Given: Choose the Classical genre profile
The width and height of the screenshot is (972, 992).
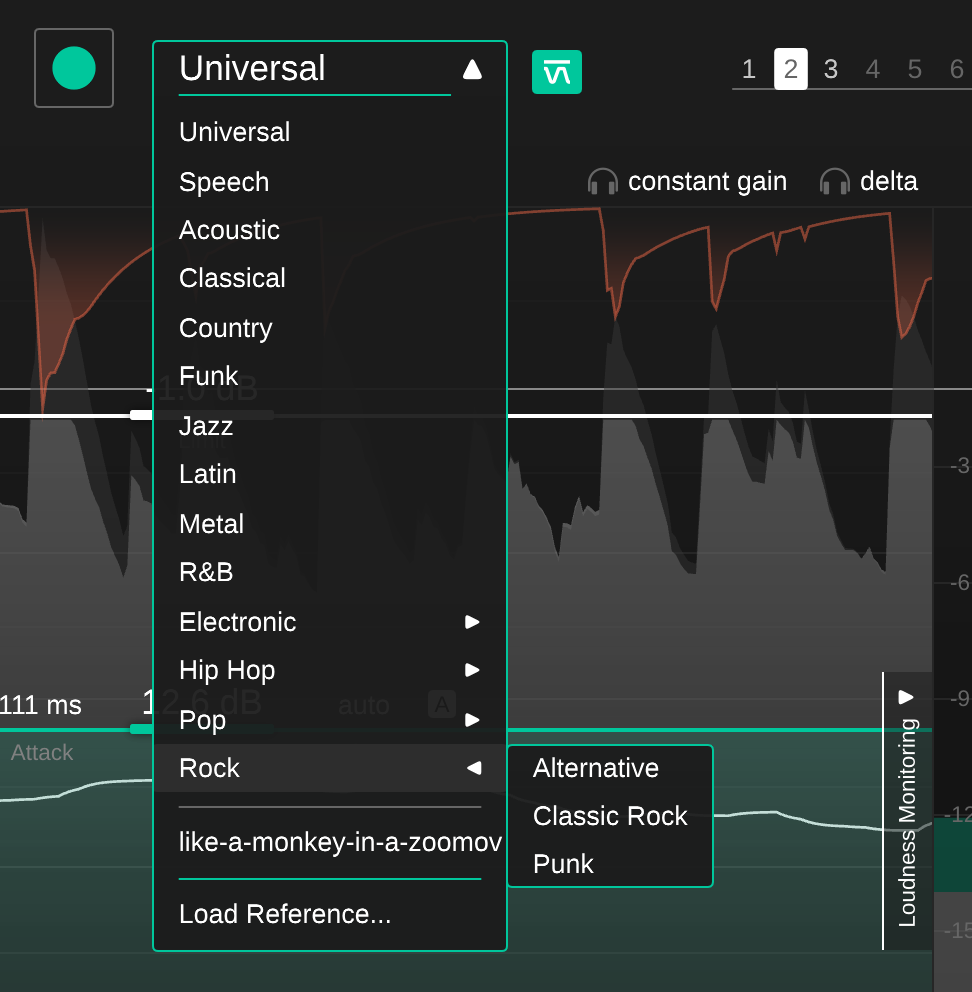Looking at the screenshot, I should pos(232,278).
